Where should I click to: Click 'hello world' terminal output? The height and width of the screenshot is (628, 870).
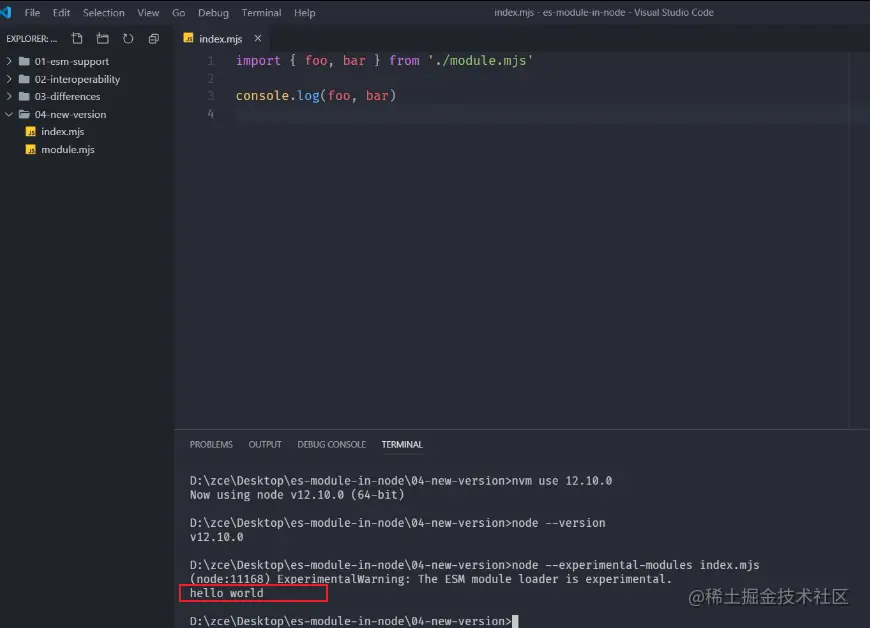click(x=226, y=593)
